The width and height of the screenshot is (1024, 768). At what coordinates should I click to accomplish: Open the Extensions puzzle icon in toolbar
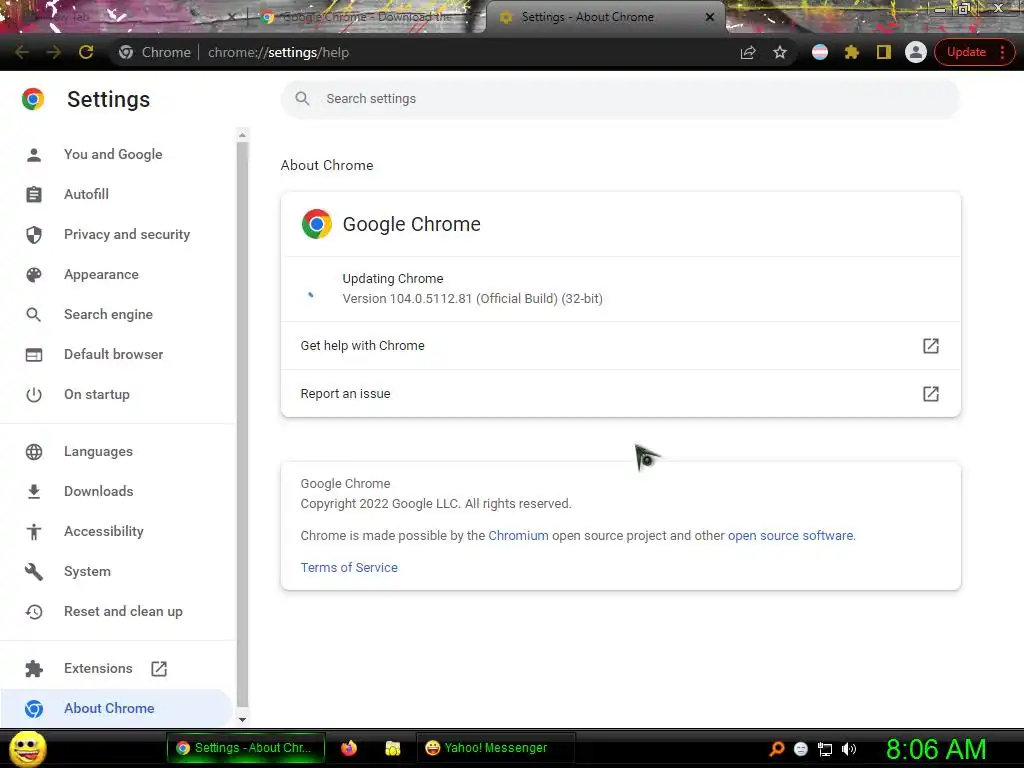[852, 52]
